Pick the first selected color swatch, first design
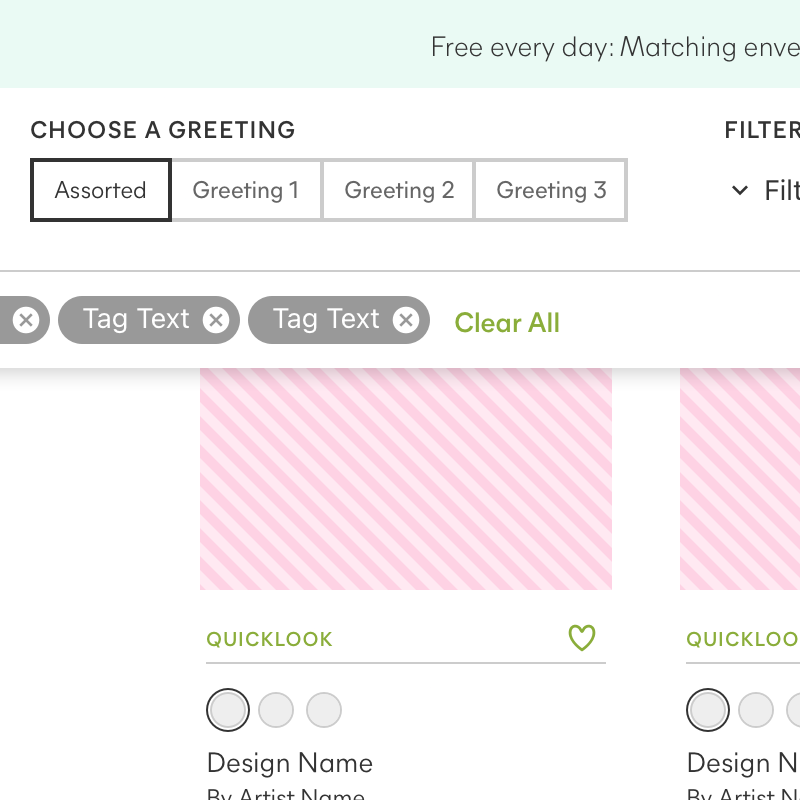This screenshot has height=800, width=800. pyautogui.click(x=228, y=710)
